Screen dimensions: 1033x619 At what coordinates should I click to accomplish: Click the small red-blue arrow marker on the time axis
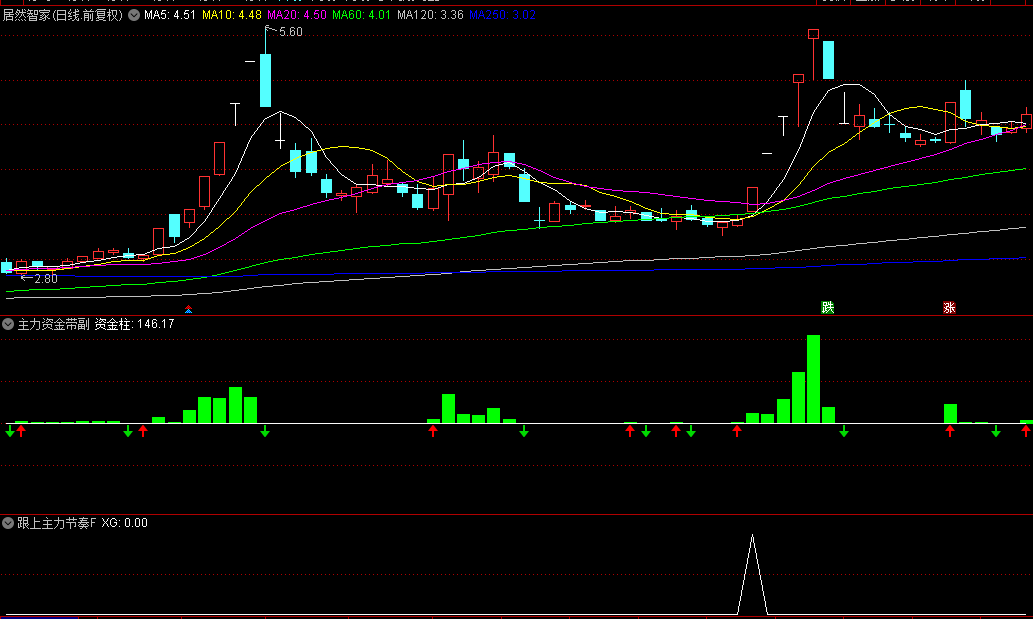coord(188,309)
